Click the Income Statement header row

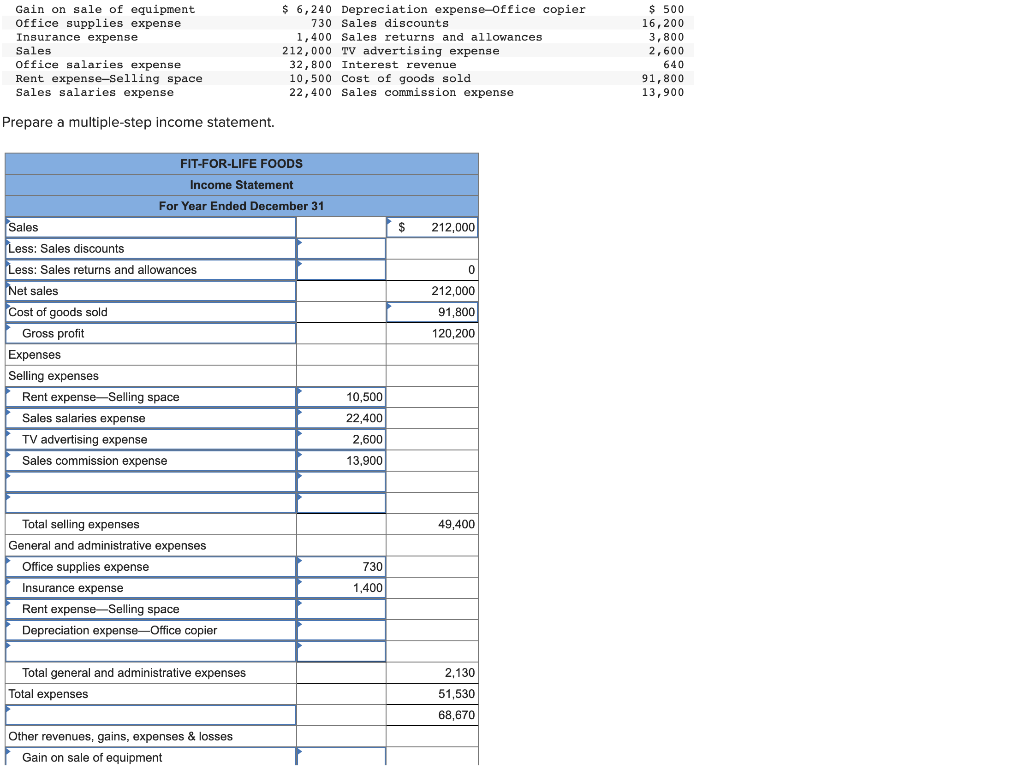(240, 184)
